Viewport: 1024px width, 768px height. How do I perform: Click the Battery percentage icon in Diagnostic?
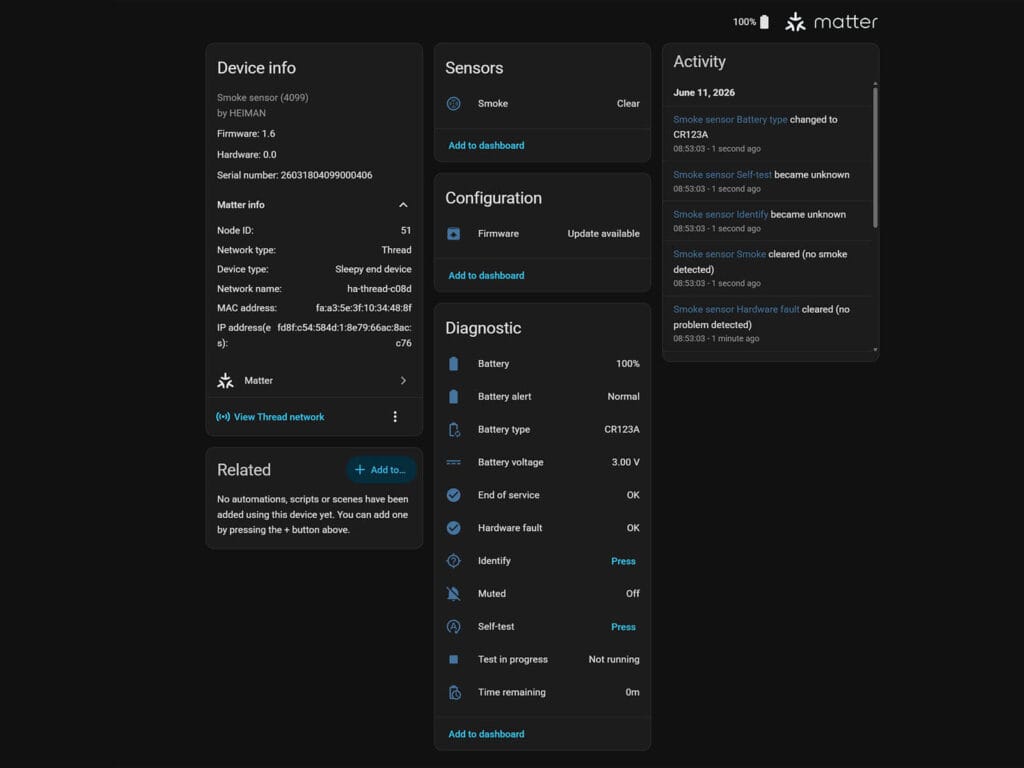coord(453,364)
